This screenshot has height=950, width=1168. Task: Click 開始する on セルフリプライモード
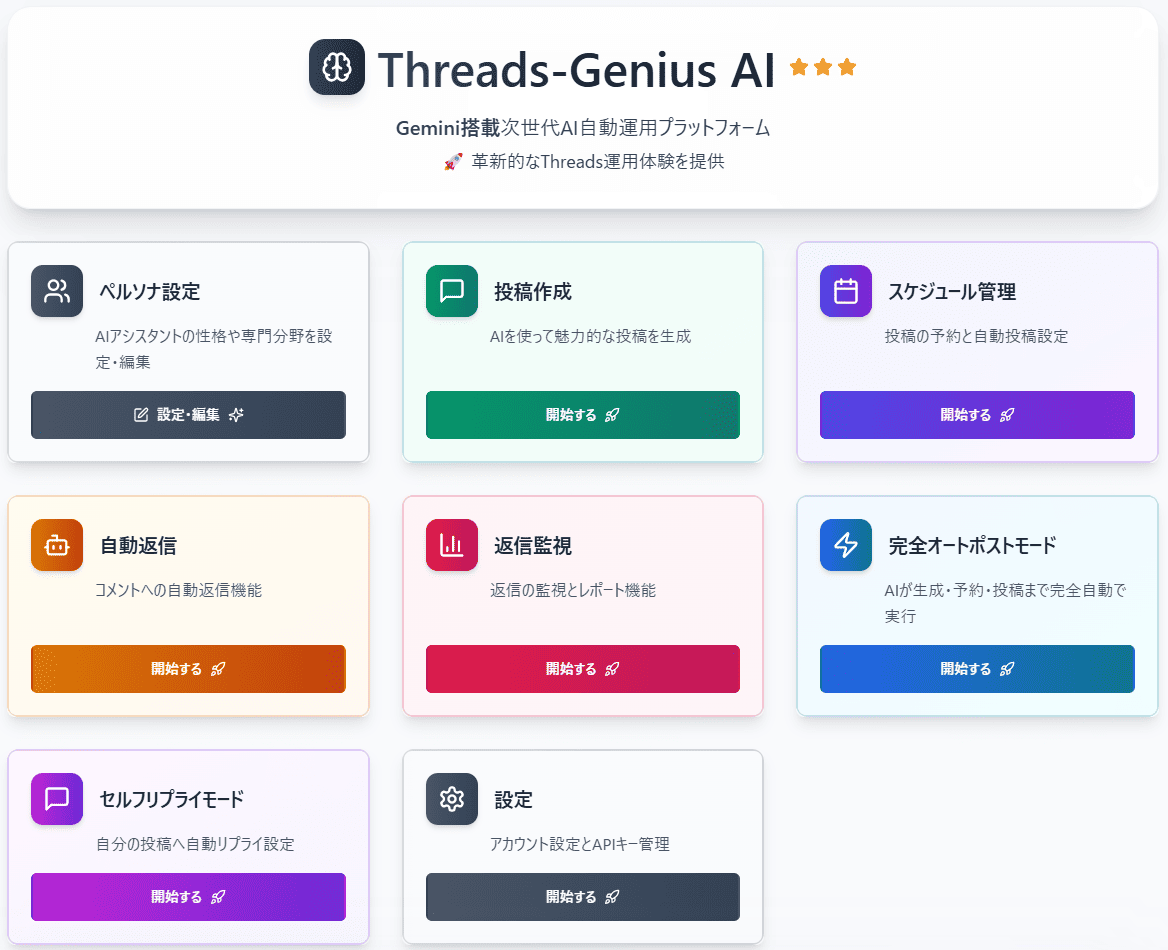point(188,897)
